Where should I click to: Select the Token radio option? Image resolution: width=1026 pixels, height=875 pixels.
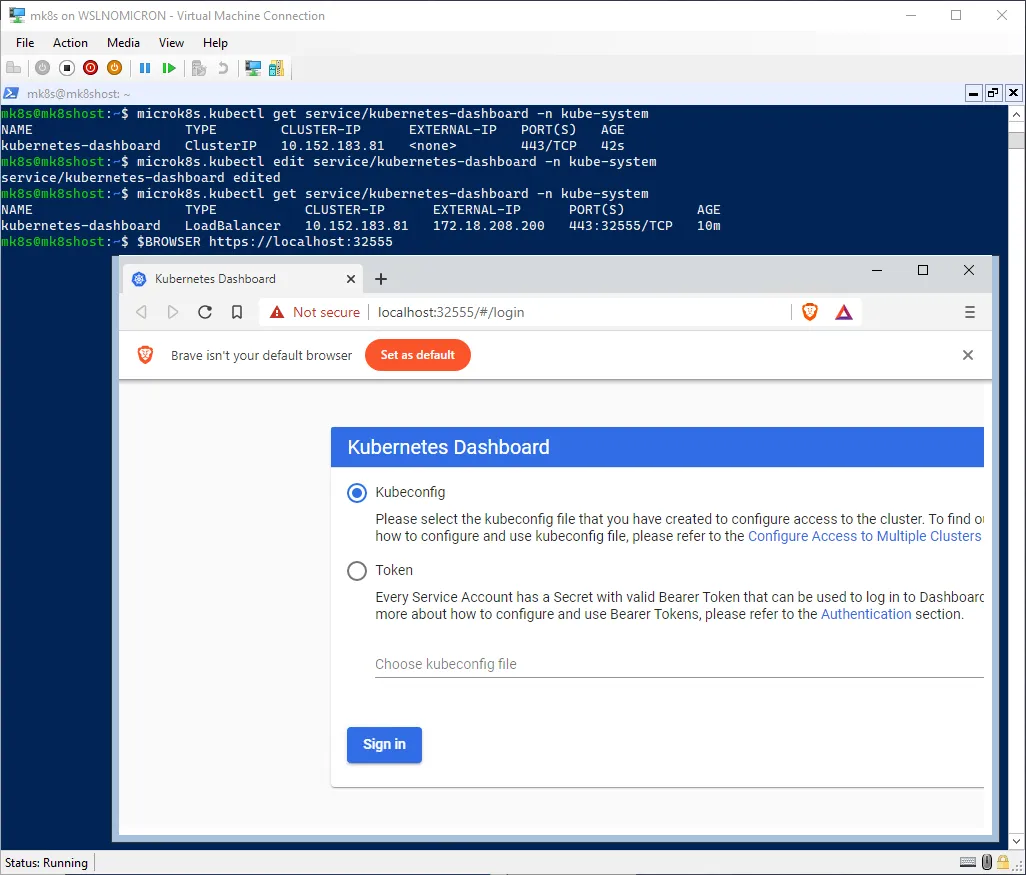pos(357,571)
